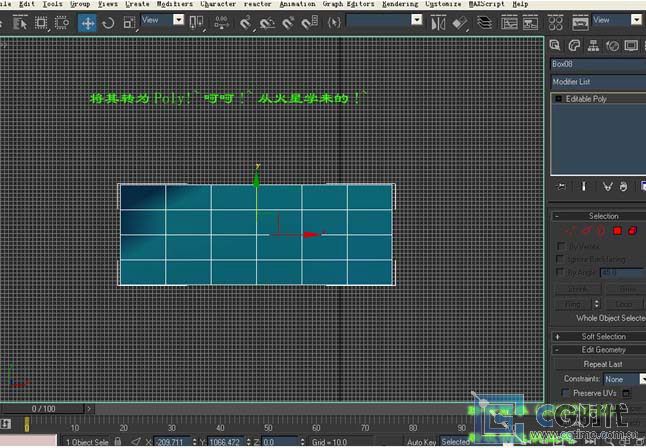Open the Material Editor
Screen dimensions: 646x448
pos(555,23)
